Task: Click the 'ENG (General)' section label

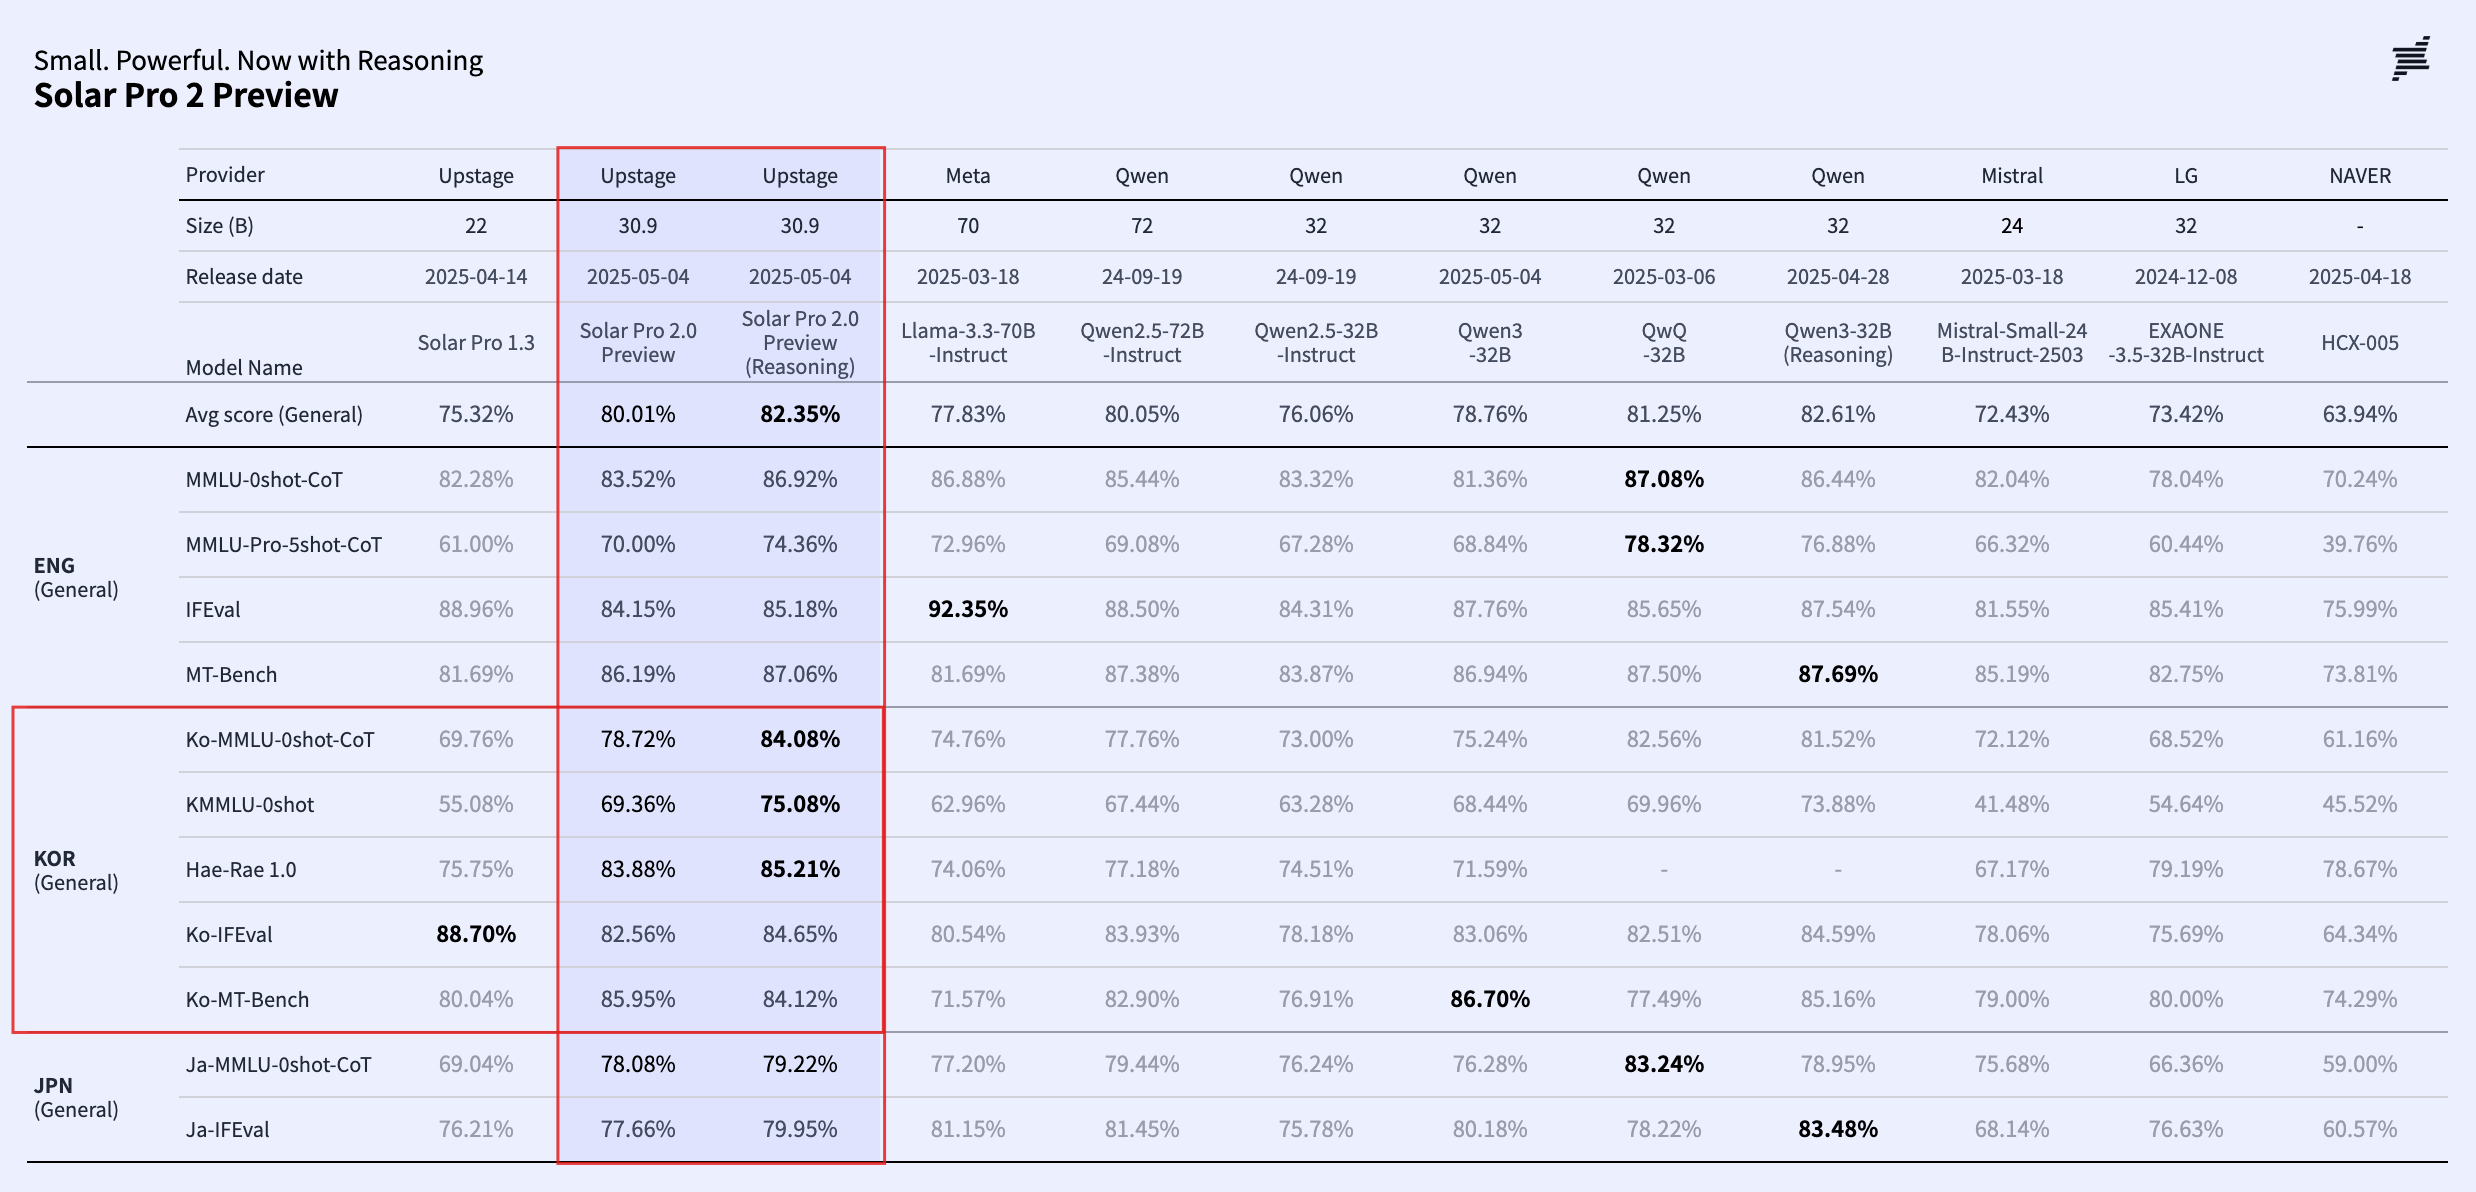Action: pyautogui.click(x=76, y=578)
